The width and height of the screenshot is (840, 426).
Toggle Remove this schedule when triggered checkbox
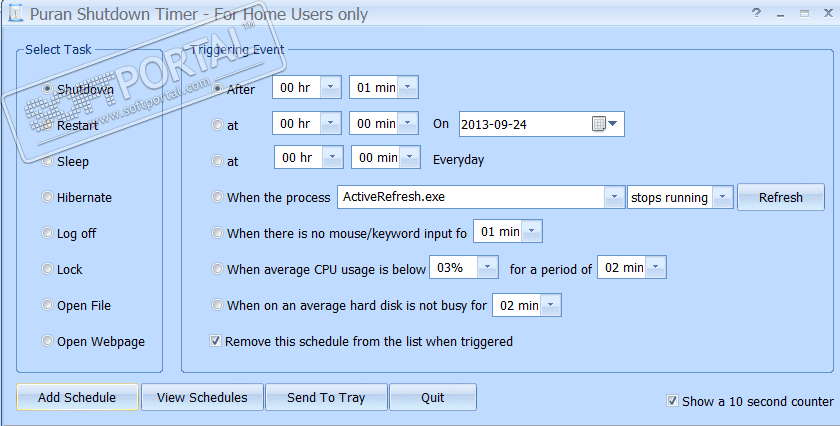pos(215,341)
